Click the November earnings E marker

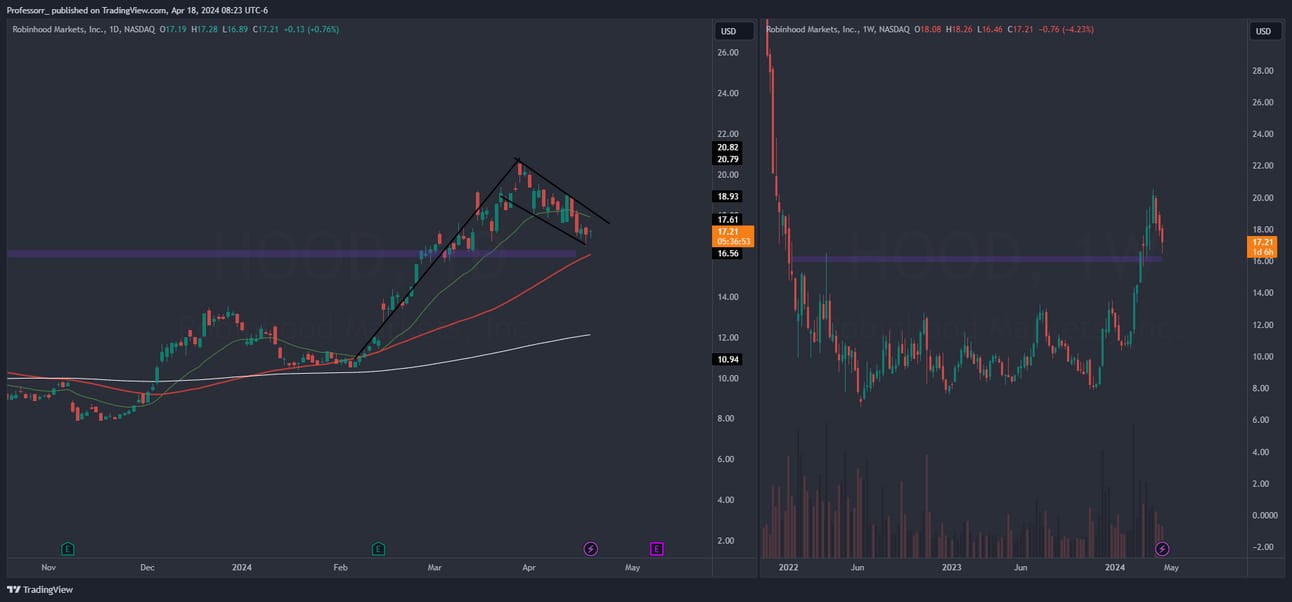click(68, 548)
